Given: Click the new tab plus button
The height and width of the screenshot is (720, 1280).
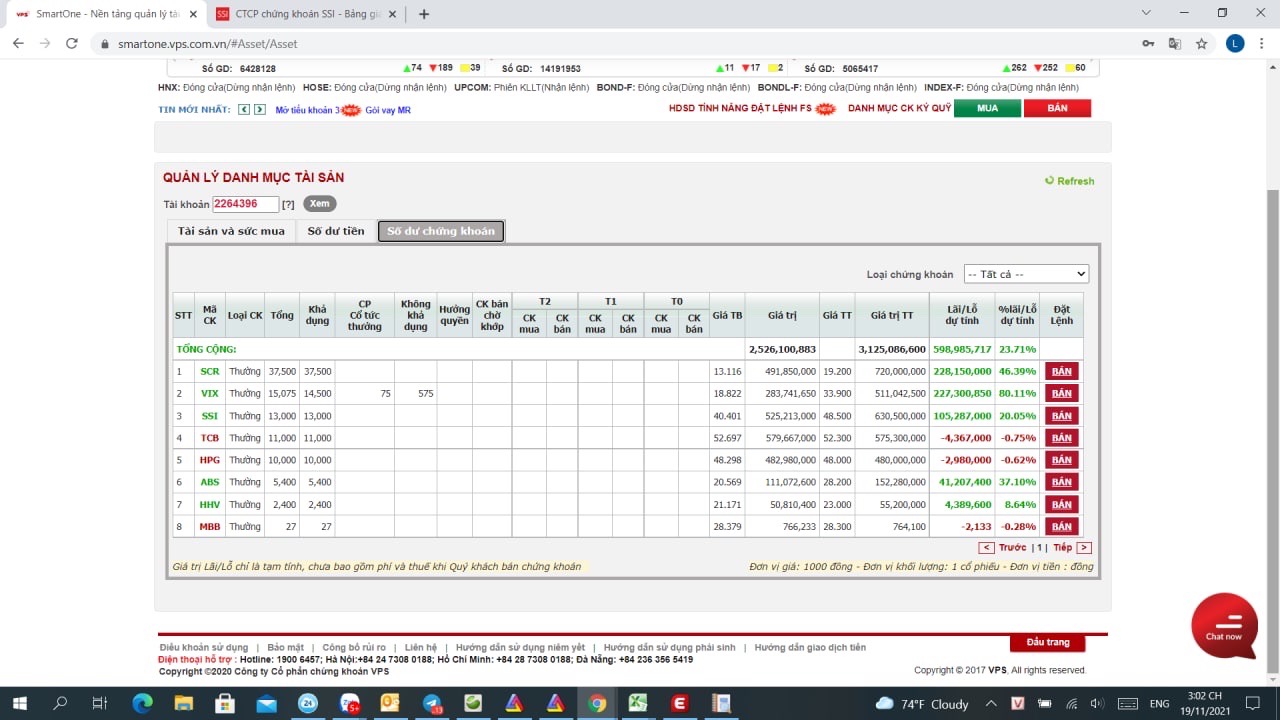Looking at the screenshot, I should click(424, 14).
